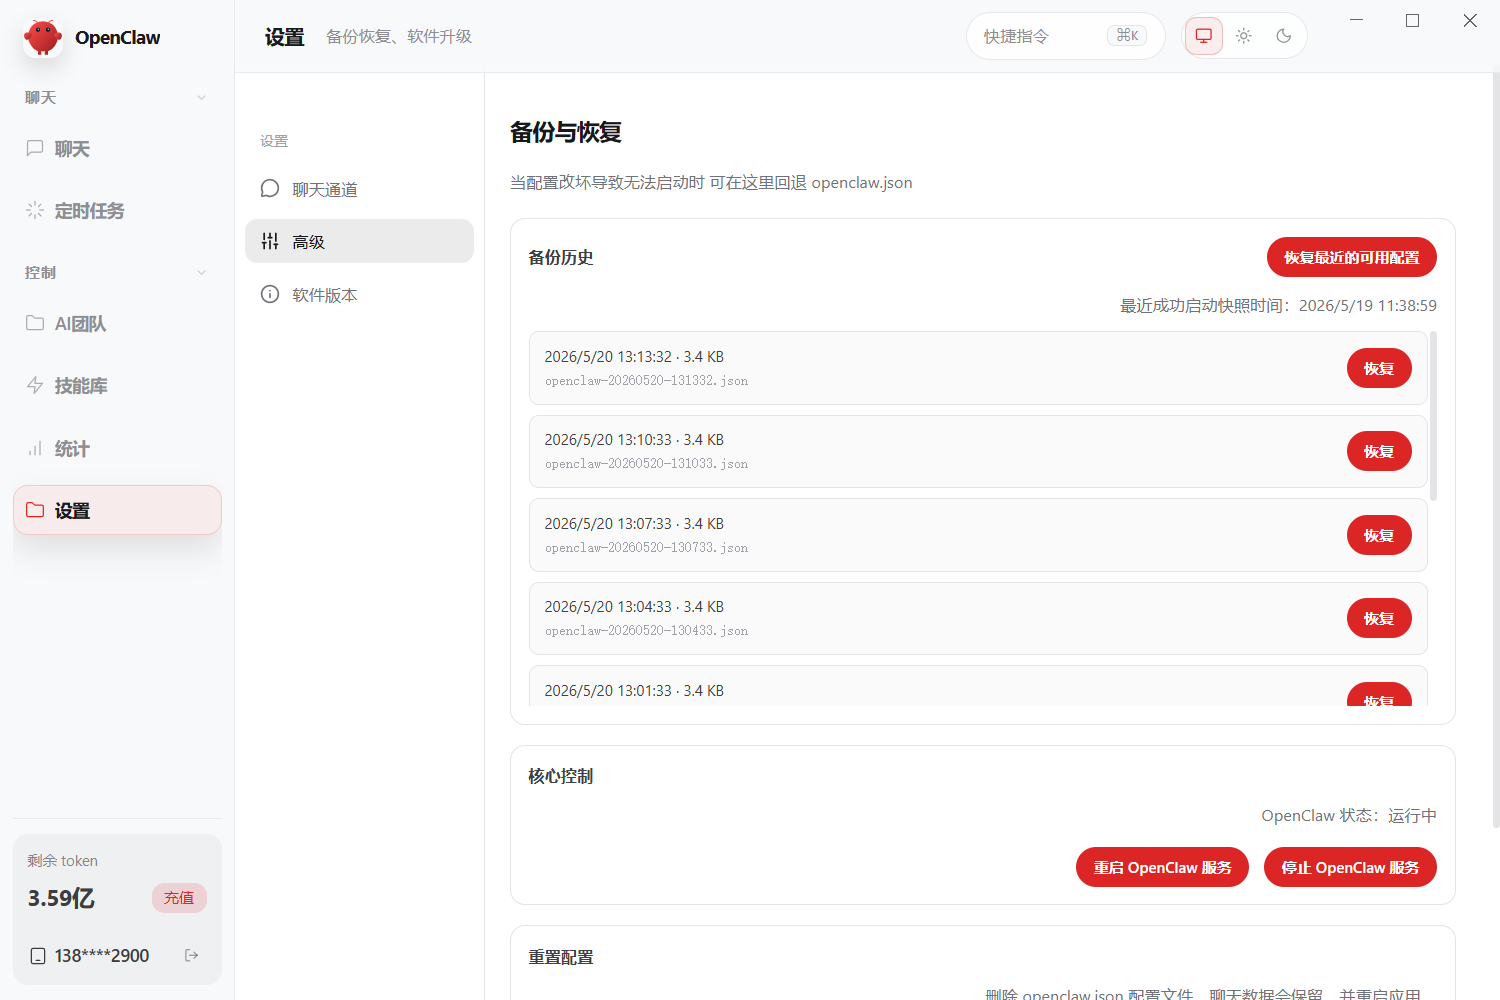Open 聊天 chat page in sidebar
Screen dimensions: 1500x1000
point(117,149)
